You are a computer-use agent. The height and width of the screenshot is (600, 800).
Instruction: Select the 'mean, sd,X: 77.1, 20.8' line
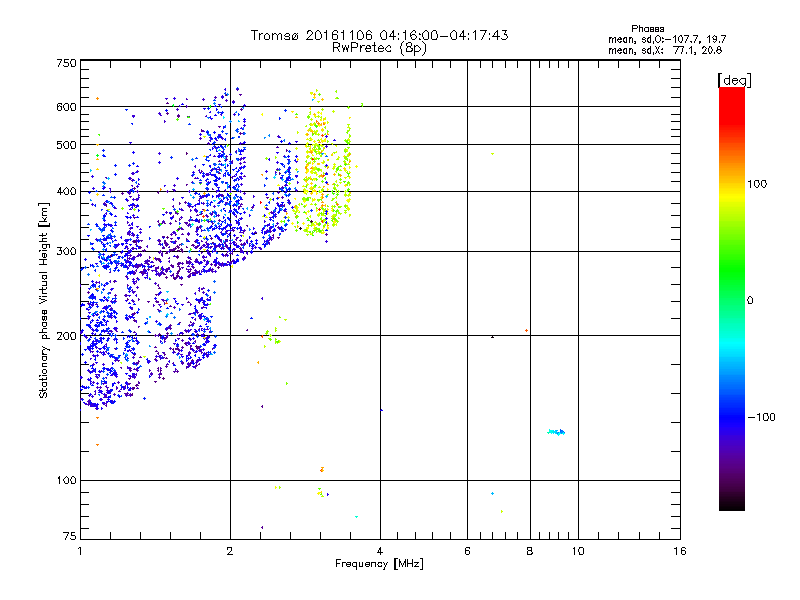click(665, 50)
